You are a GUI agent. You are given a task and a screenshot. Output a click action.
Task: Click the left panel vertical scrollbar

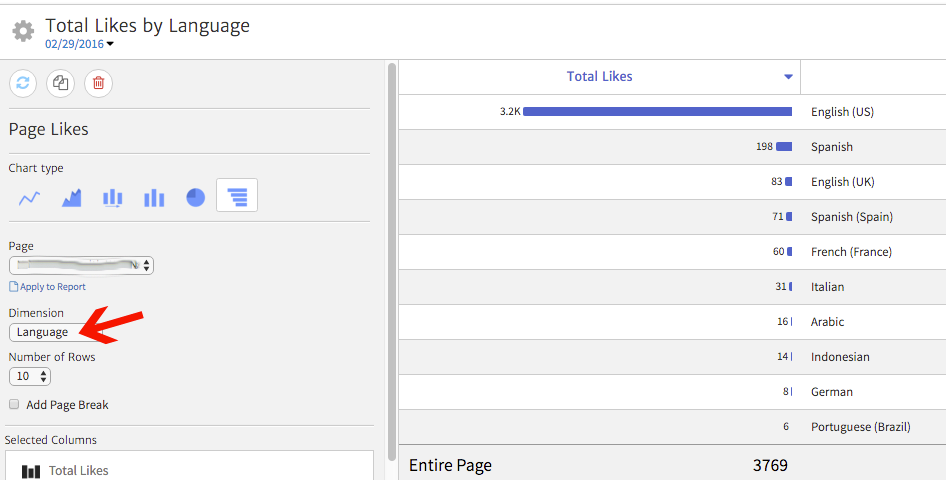point(392,250)
